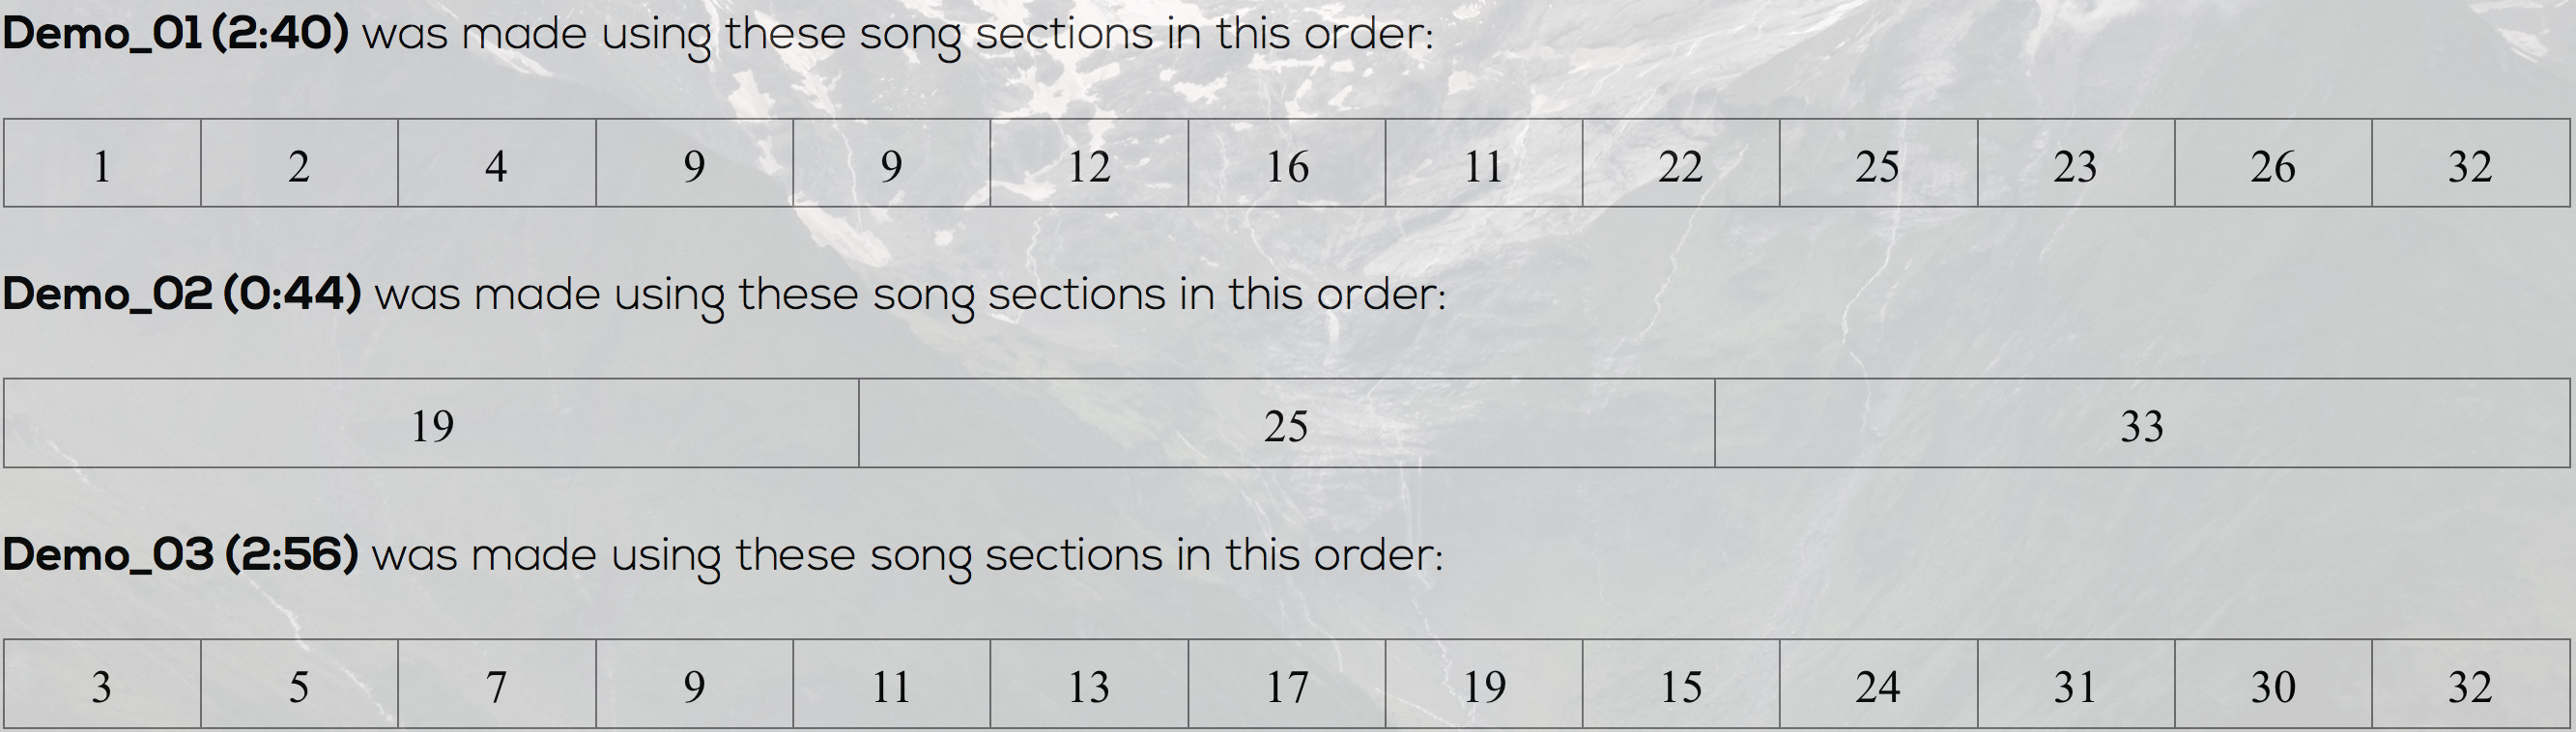Image resolution: width=2576 pixels, height=732 pixels.
Task: Click section 30 cell in Demo_03
Action: coord(2273,684)
